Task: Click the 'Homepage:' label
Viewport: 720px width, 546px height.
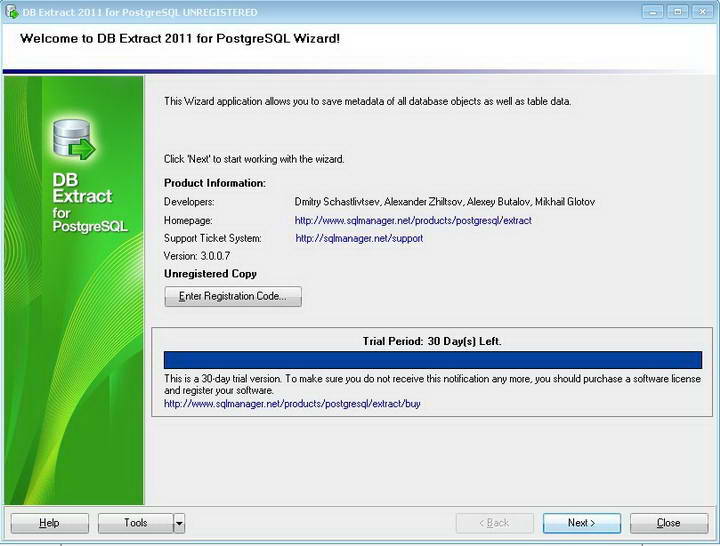Action: (x=188, y=220)
